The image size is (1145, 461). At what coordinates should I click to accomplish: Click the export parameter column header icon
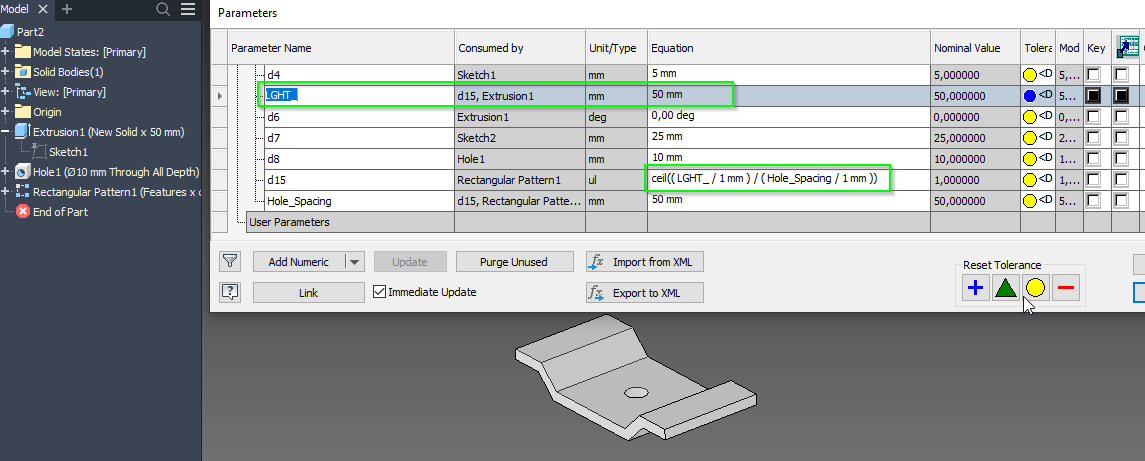pos(1128,47)
